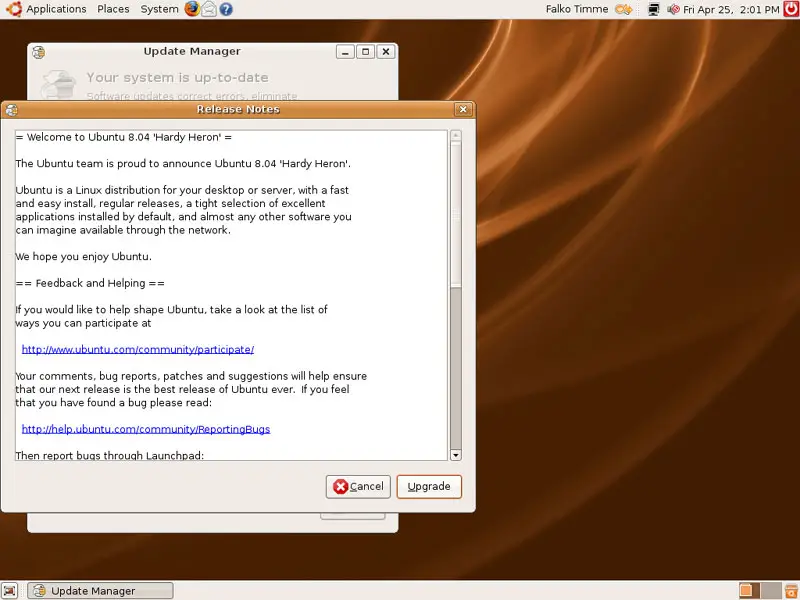Screen dimensions: 800x600
Task: Open the Evolution mail launcher icon
Action: pos(209,9)
